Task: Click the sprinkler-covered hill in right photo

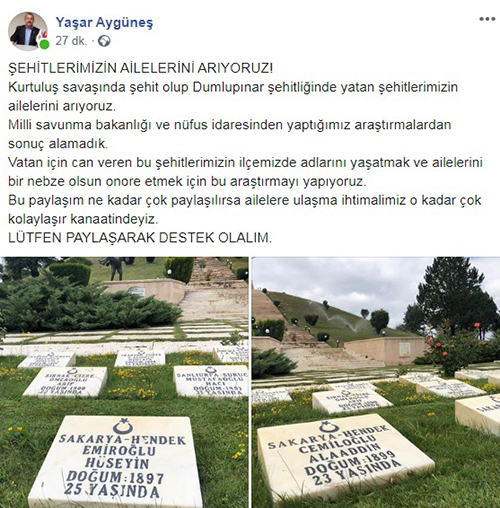Action: pyautogui.click(x=333, y=317)
